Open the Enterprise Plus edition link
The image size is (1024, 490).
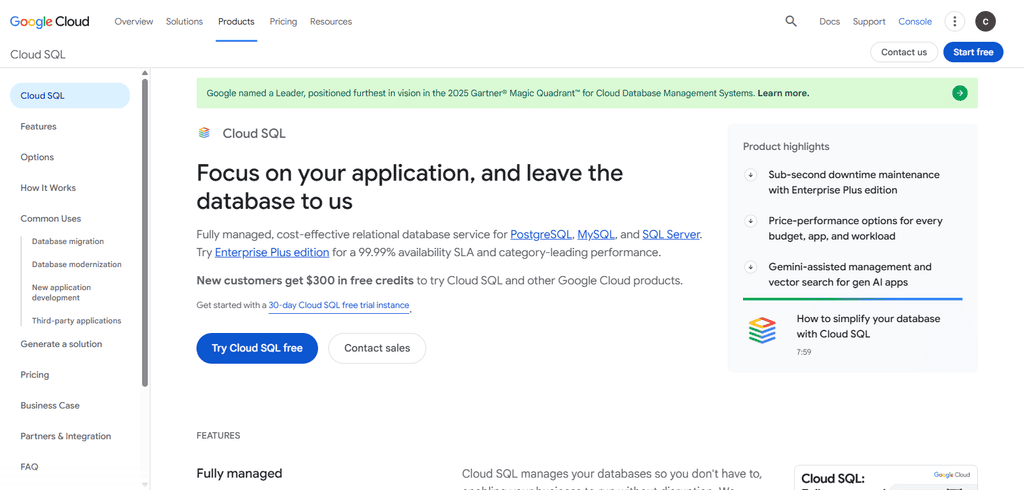(x=272, y=252)
